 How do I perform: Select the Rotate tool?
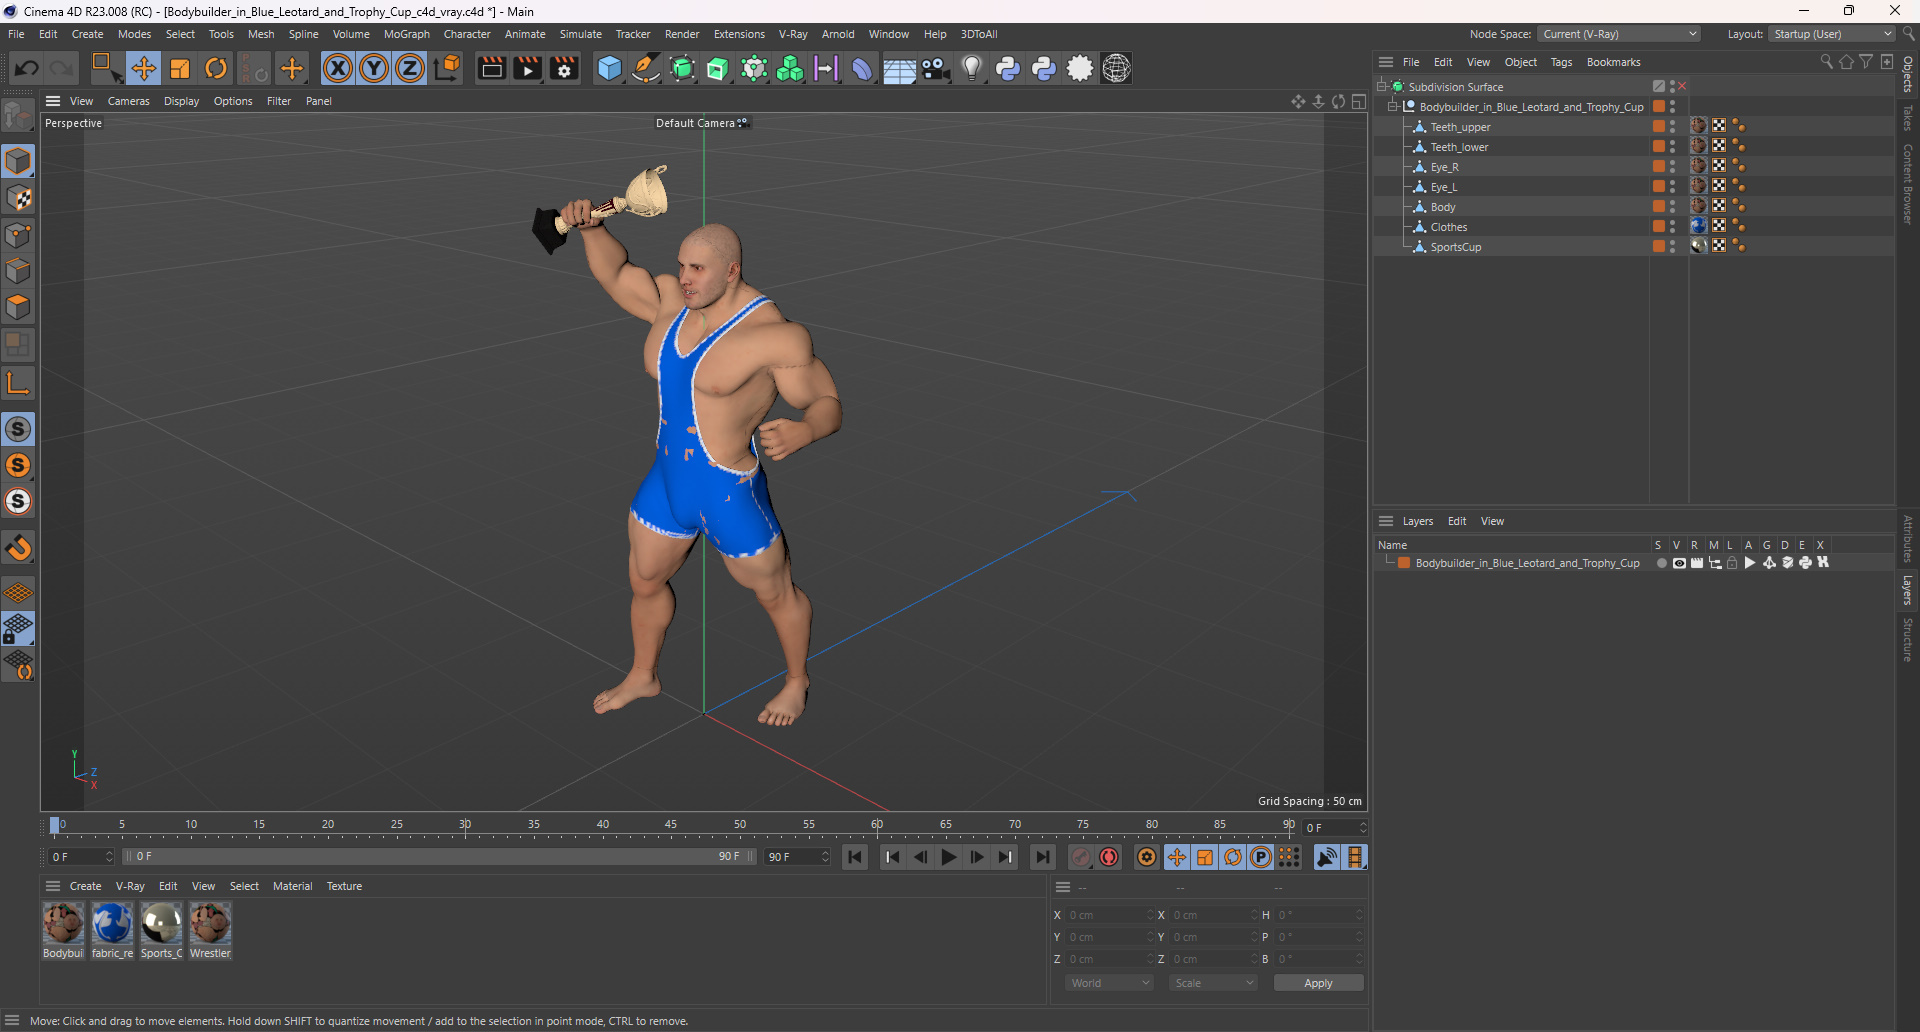[216, 68]
